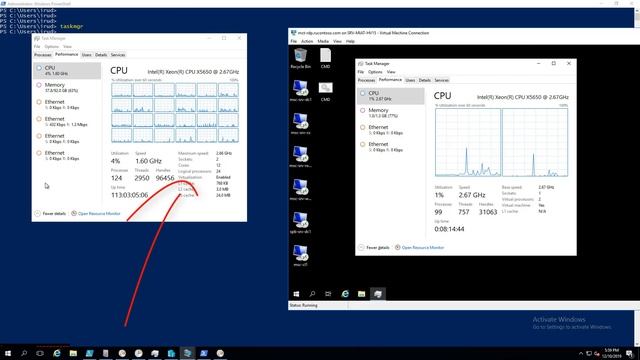This screenshot has height=360, width=640.
Task: Show hidden tray icons chevron
Action: 581,353
